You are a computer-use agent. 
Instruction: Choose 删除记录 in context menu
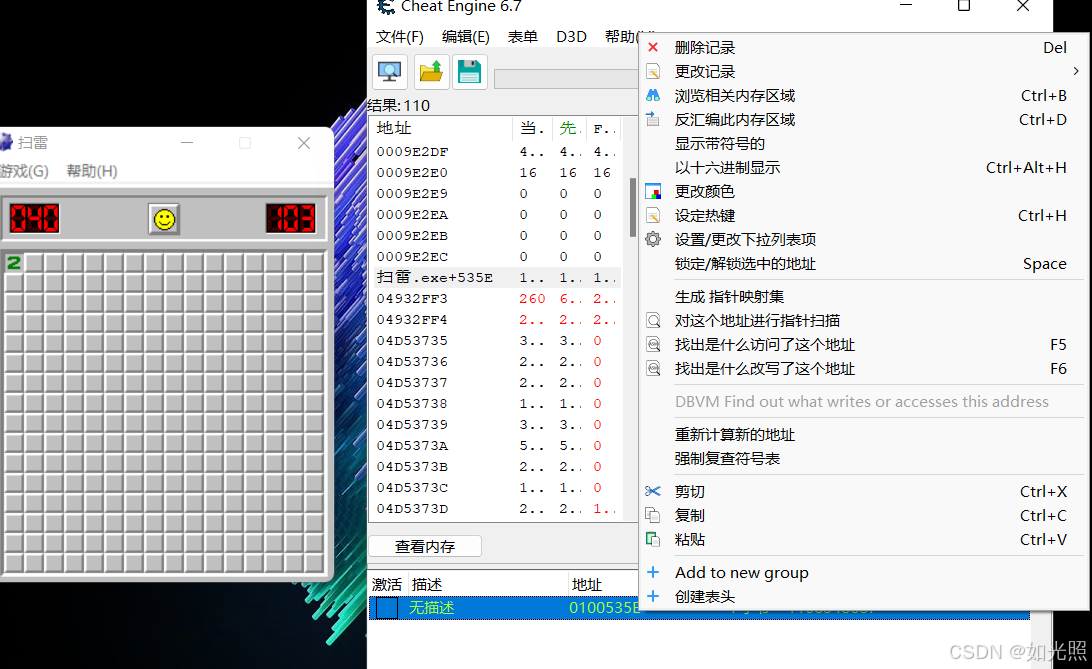click(705, 47)
